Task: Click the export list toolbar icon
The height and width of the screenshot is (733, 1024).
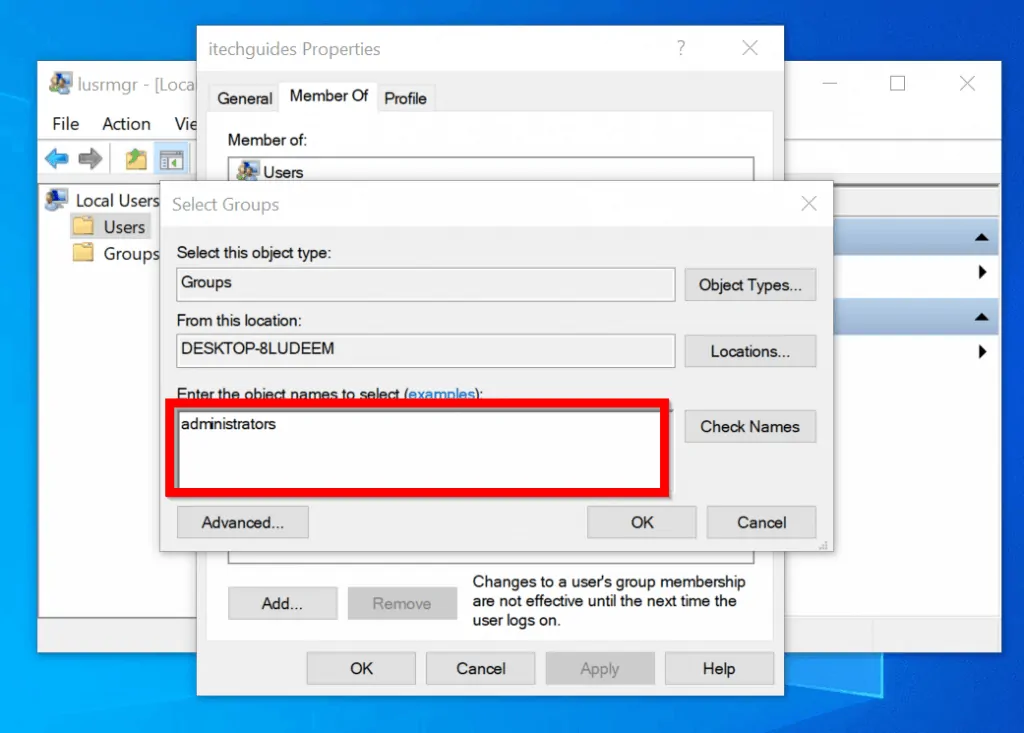Action: pos(134,158)
